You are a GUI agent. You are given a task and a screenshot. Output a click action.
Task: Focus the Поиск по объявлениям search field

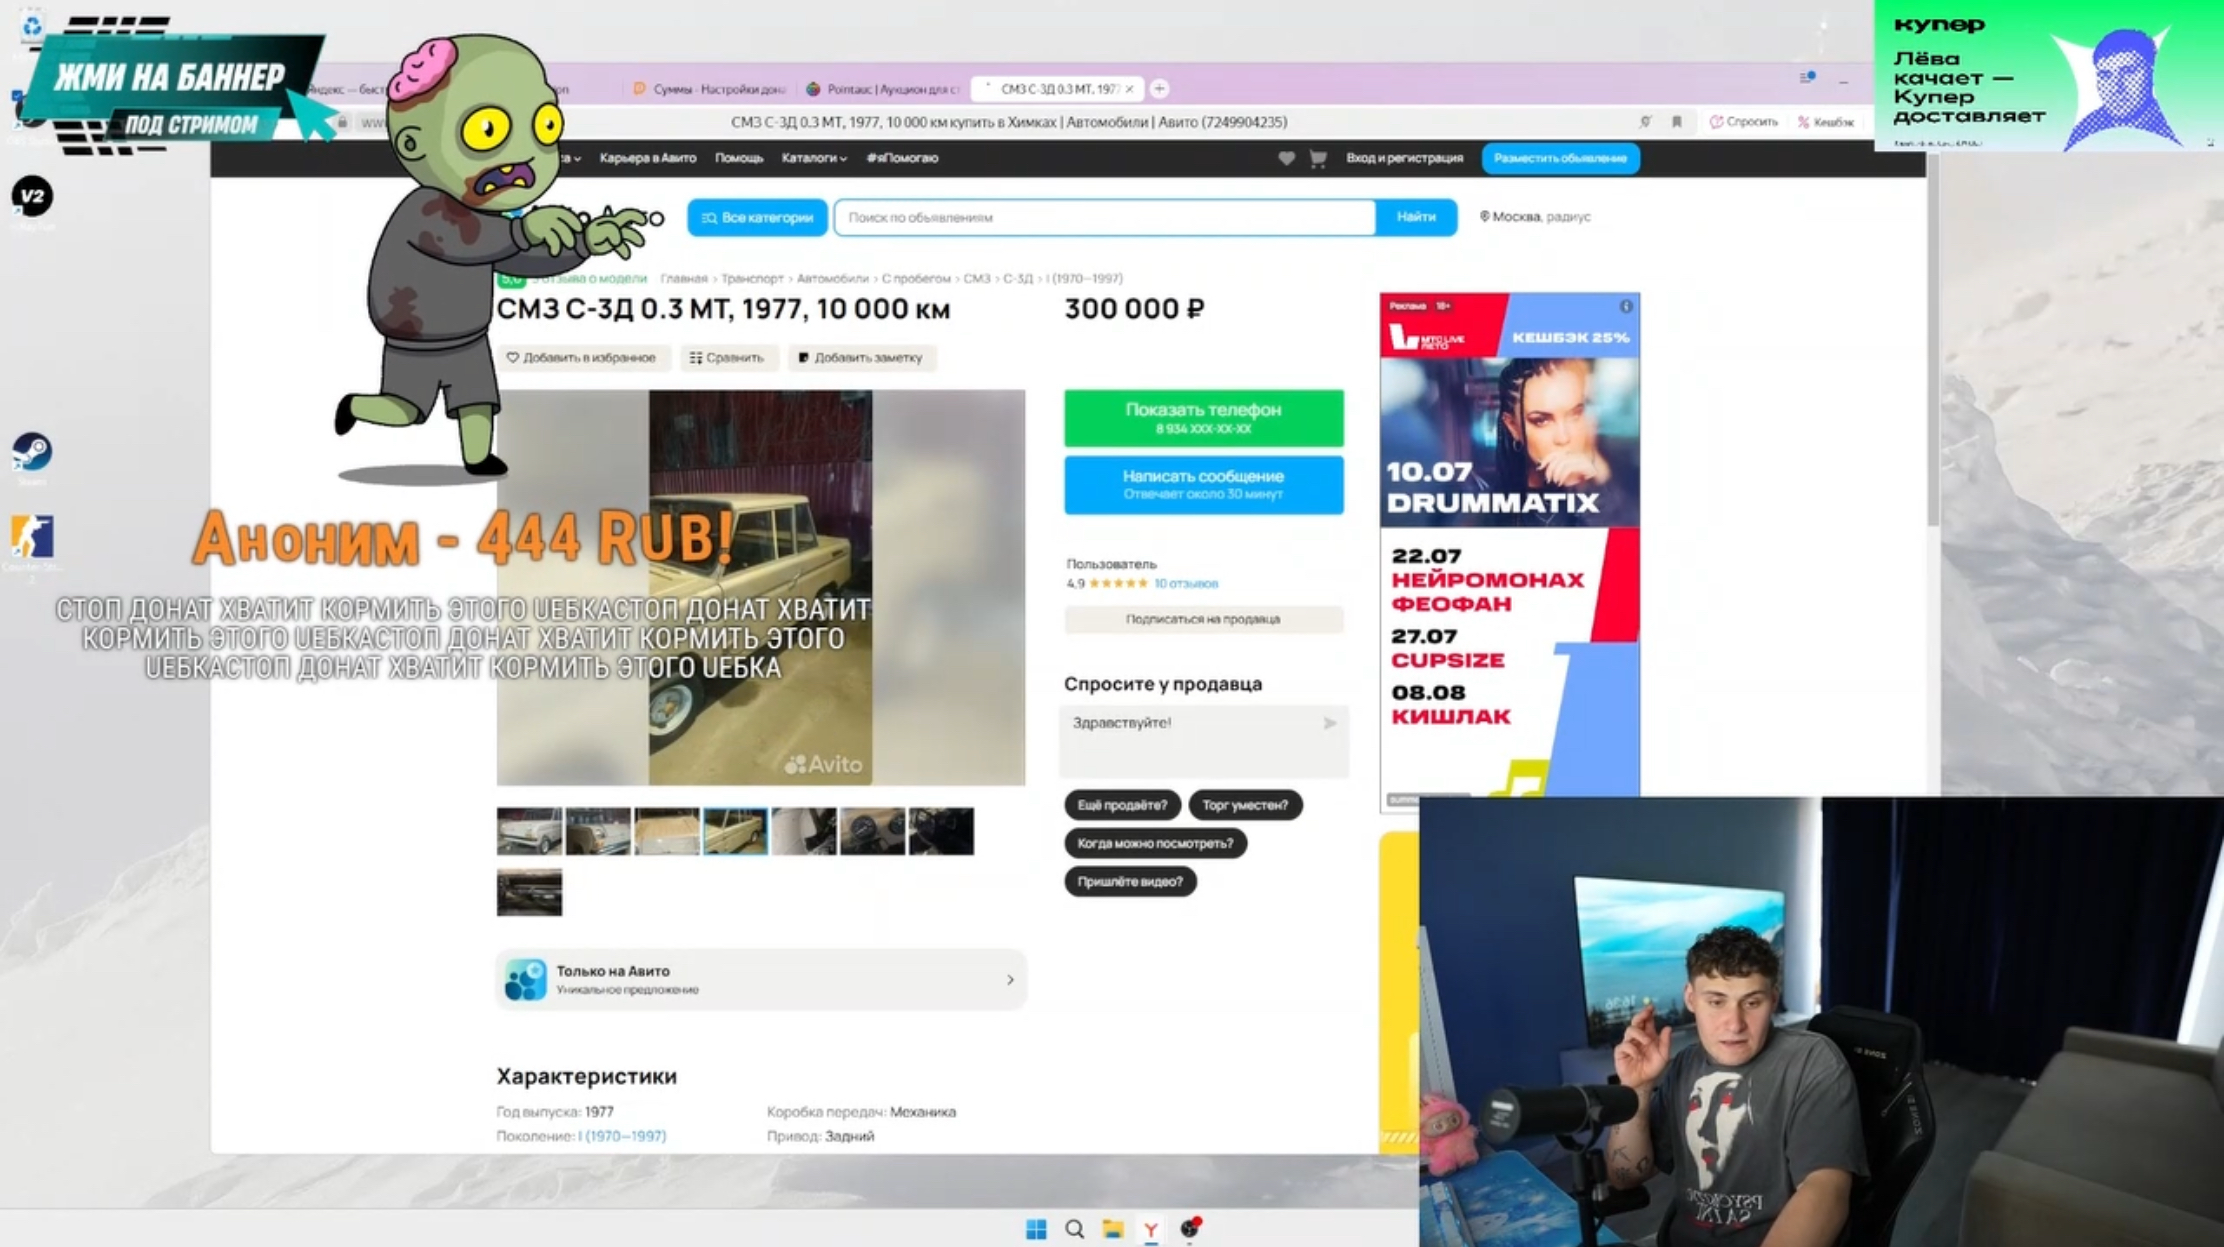coord(1105,217)
